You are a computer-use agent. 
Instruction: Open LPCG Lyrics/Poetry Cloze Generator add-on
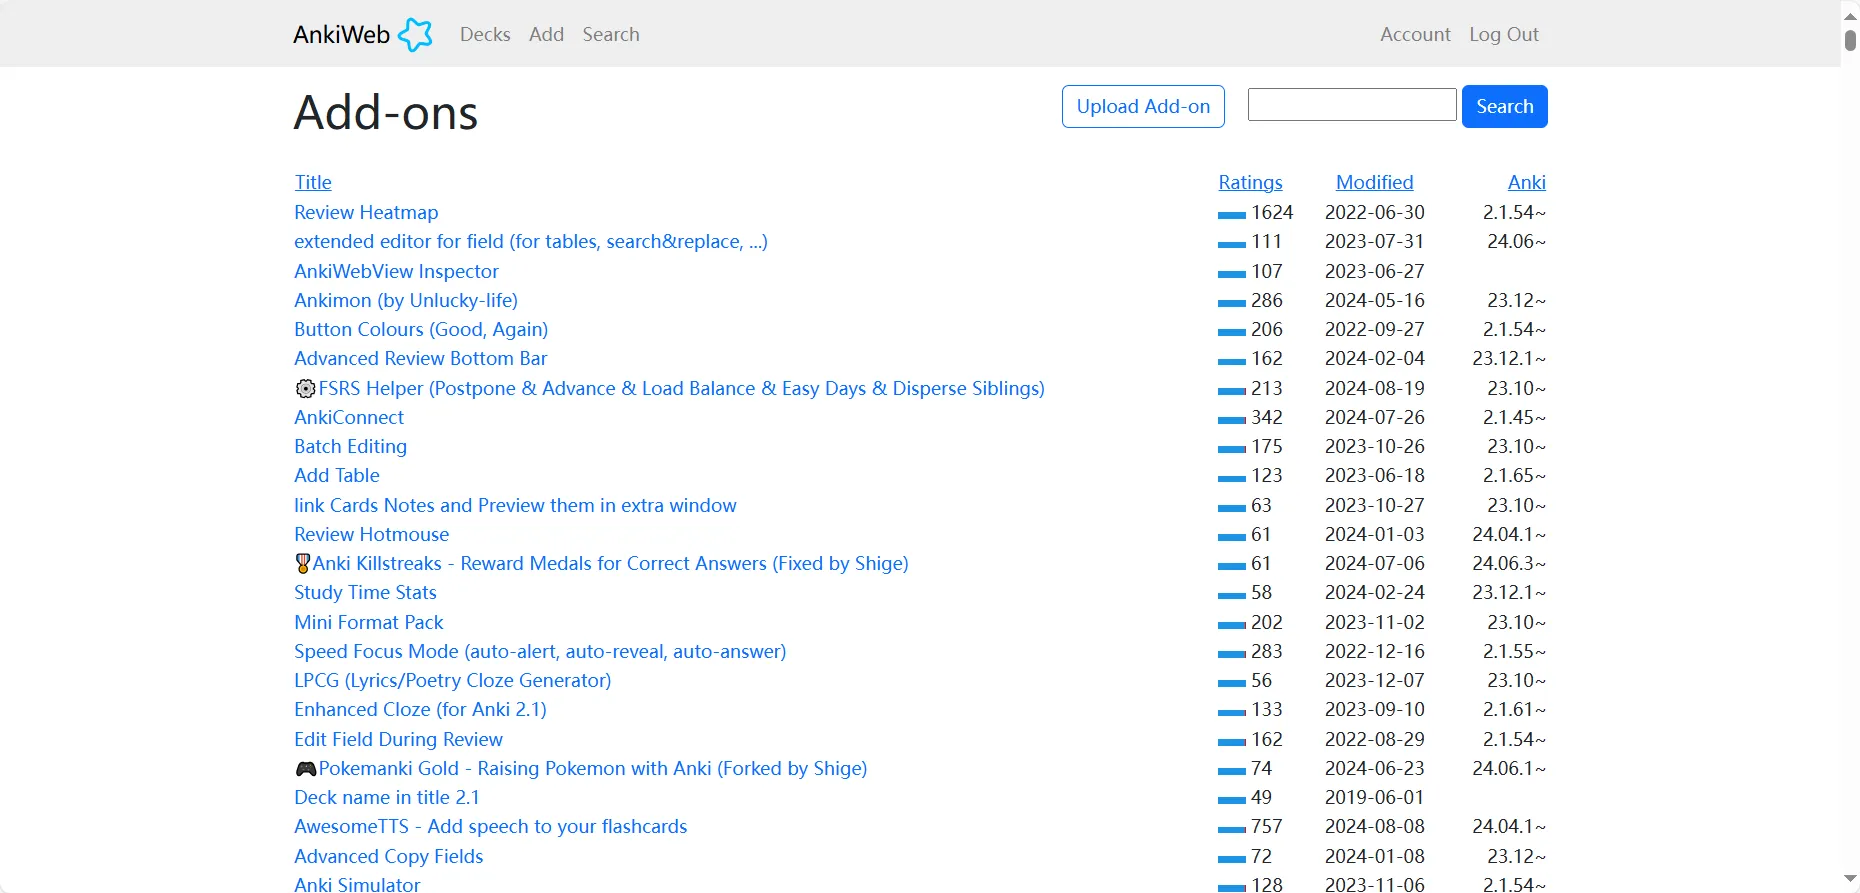coord(452,680)
